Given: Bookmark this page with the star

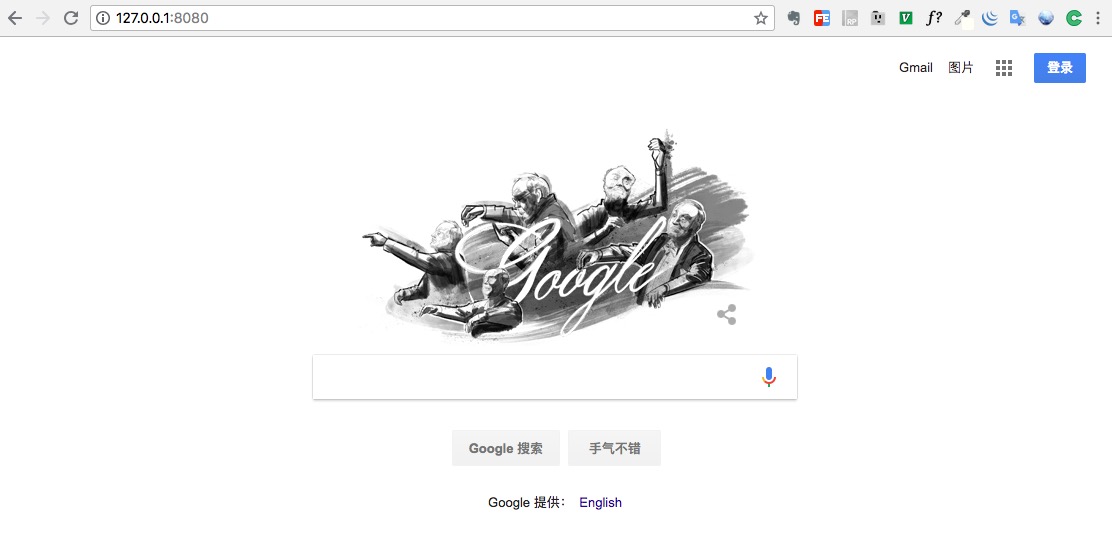Looking at the screenshot, I should pyautogui.click(x=761, y=18).
